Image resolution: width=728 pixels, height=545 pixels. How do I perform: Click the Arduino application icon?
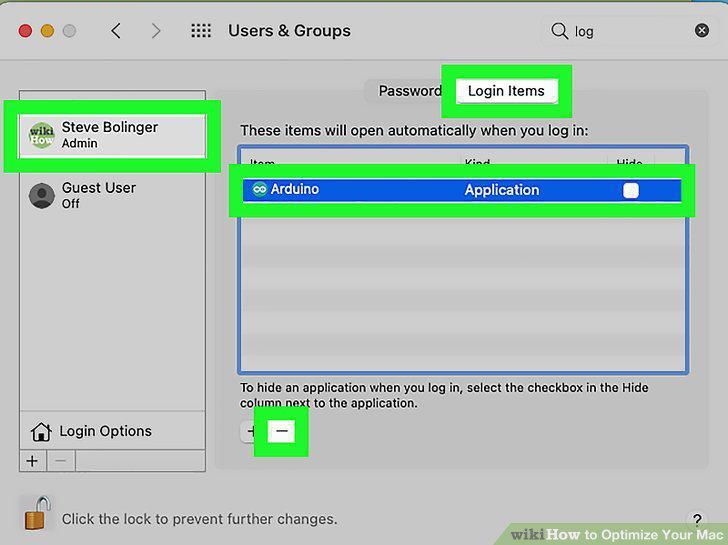pyautogui.click(x=260, y=189)
